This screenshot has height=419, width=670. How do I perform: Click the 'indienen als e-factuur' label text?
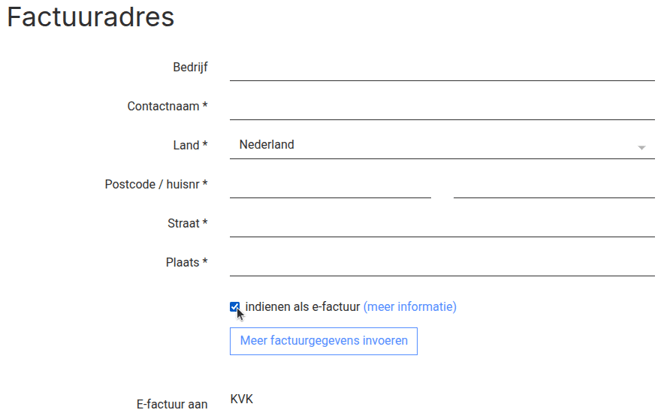[x=302, y=307]
